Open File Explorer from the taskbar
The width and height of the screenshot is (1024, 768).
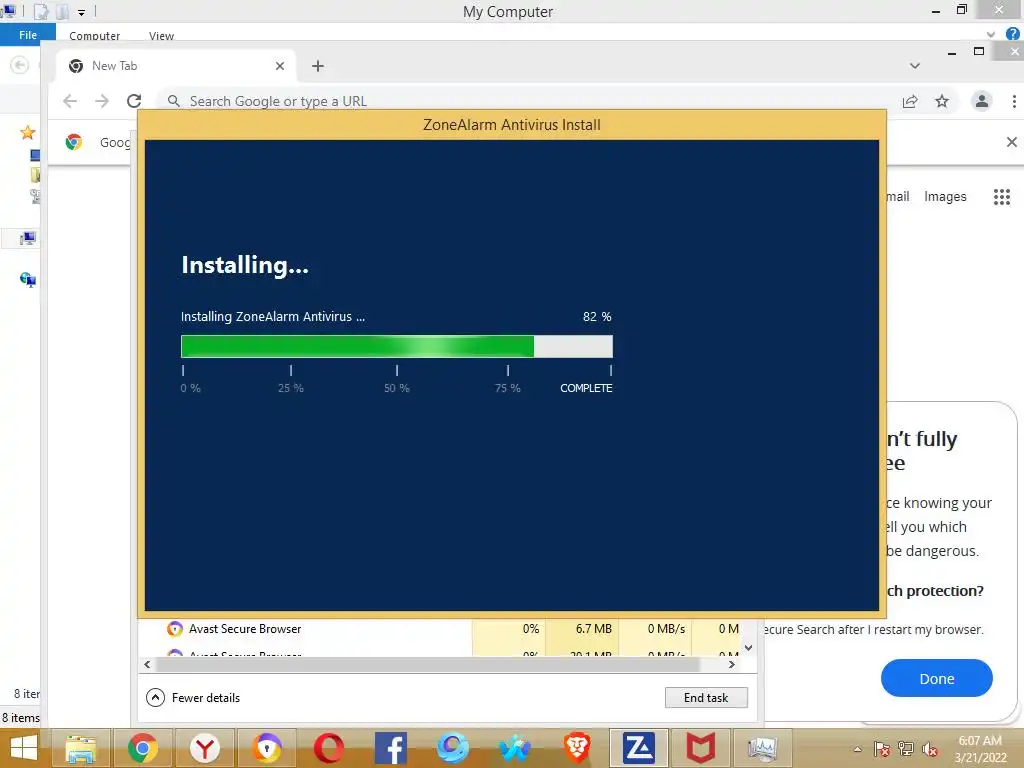click(x=81, y=748)
